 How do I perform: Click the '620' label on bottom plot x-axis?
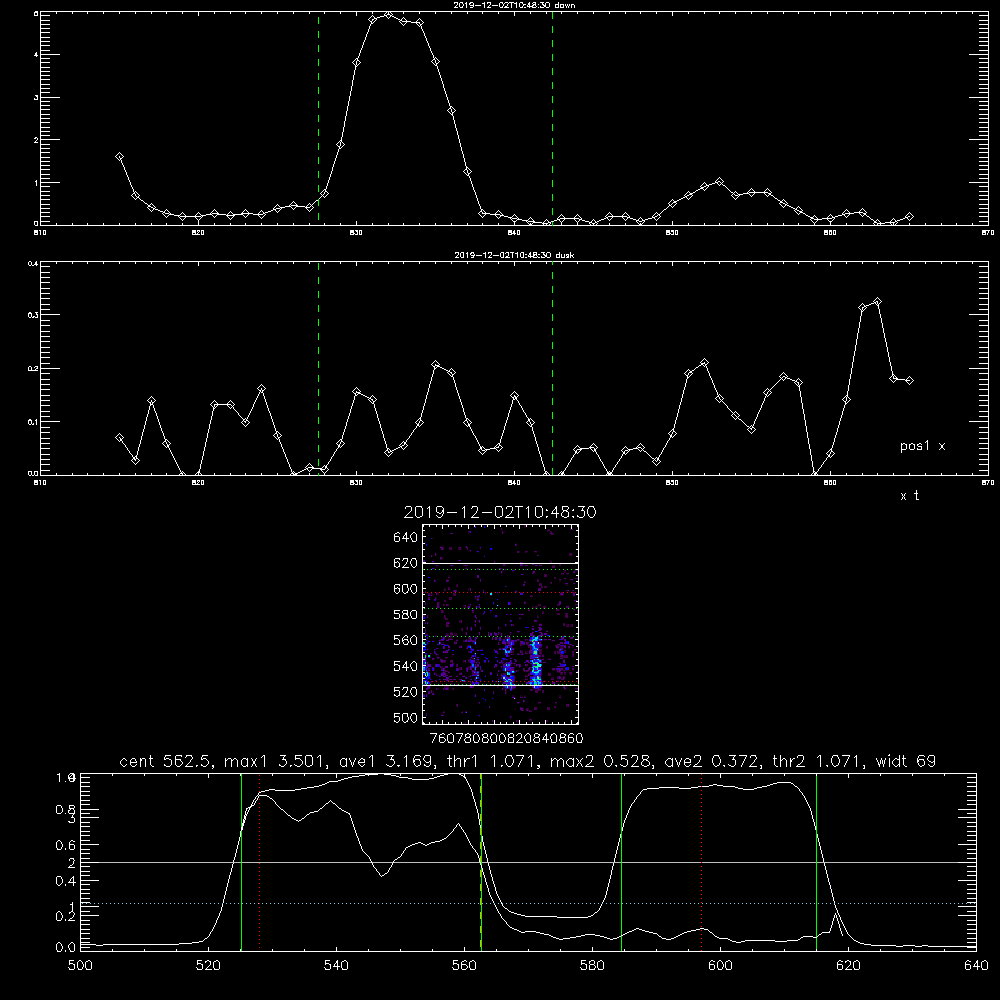point(848,966)
